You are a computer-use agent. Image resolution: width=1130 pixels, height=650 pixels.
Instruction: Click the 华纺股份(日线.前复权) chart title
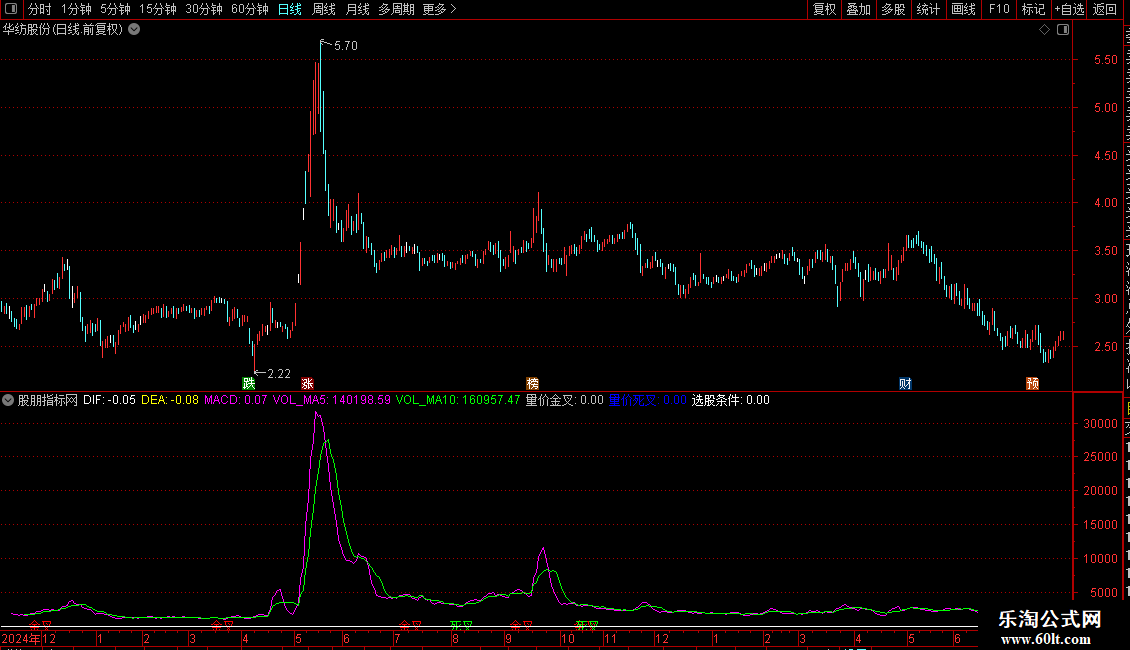pyautogui.click(x=63, y=30)
